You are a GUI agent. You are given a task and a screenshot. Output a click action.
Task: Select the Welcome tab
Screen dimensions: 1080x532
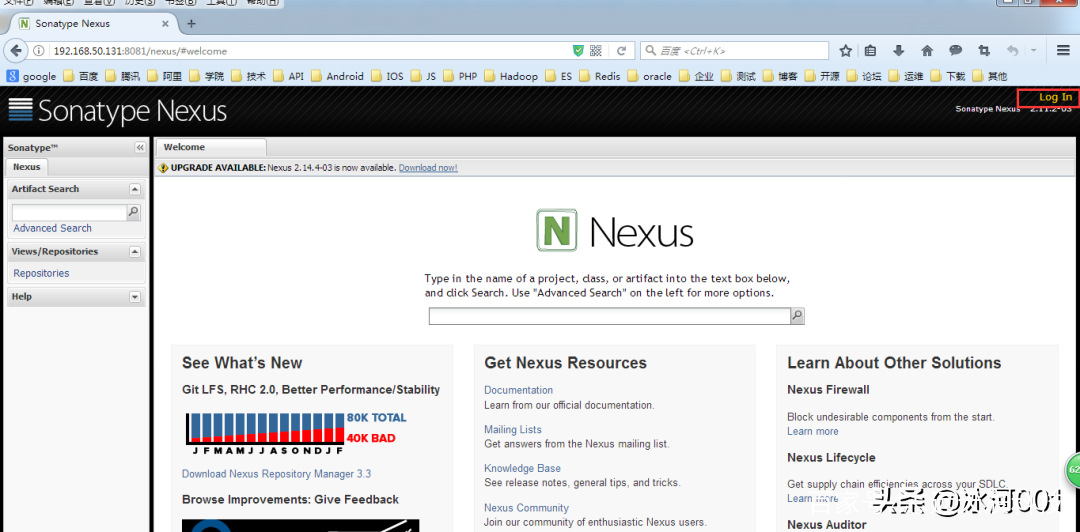click(211, 147)
